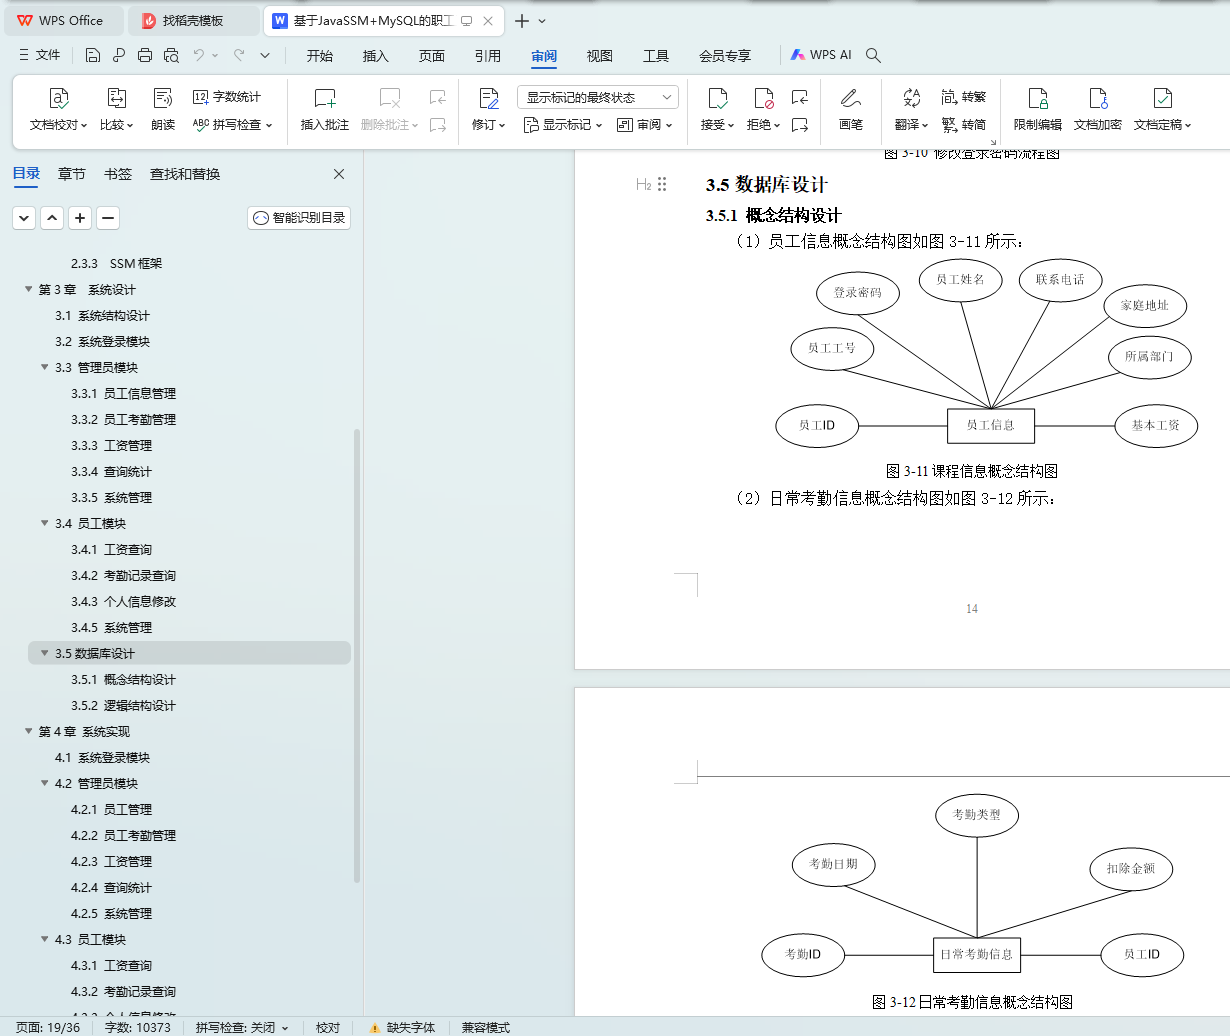Viewport: 1230px width, 1036px height.
Task: Open the 翻译 translate tool
Action: [911, 110]
